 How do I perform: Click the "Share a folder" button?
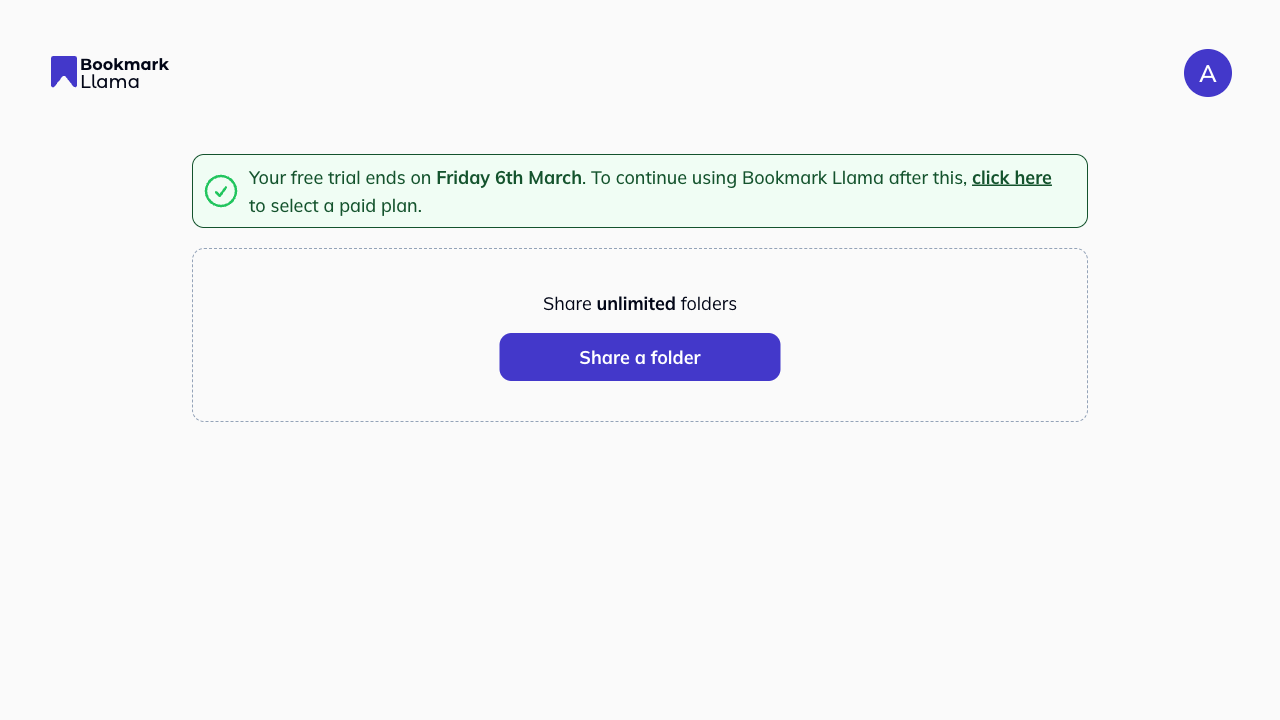(x=640, y=357)
